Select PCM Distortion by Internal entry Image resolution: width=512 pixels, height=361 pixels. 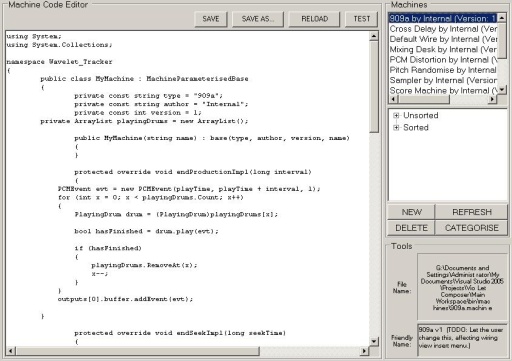(x=443, y=60)
